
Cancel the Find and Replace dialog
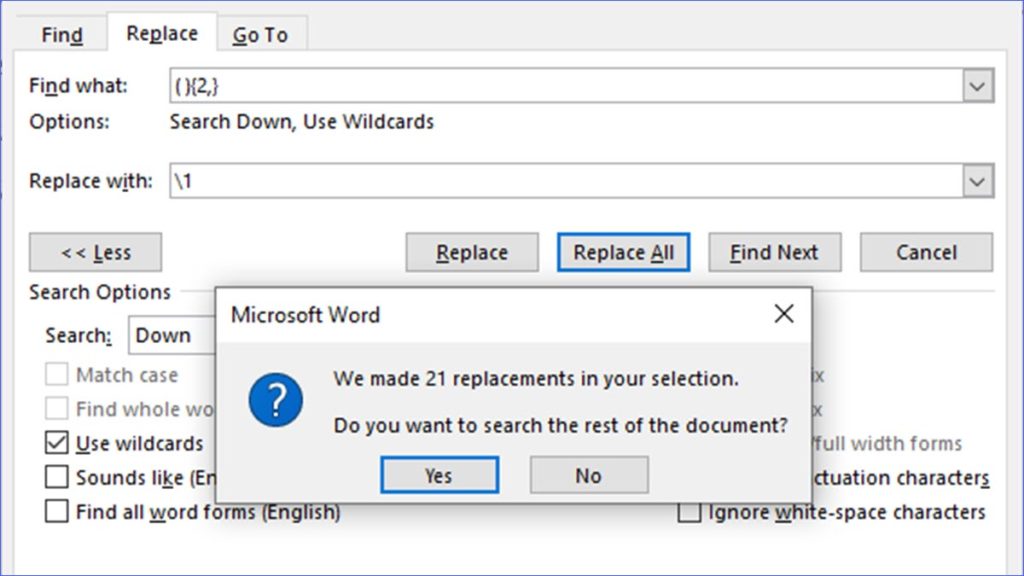(926, 253)
